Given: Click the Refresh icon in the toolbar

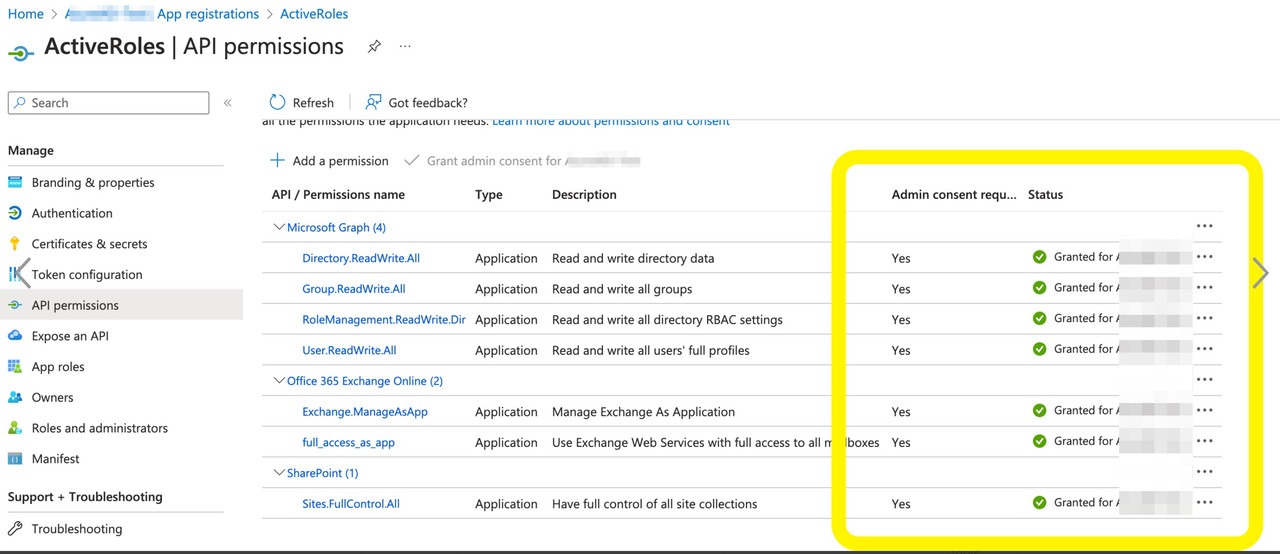Looking at the screenshot, I should [277, 102].
